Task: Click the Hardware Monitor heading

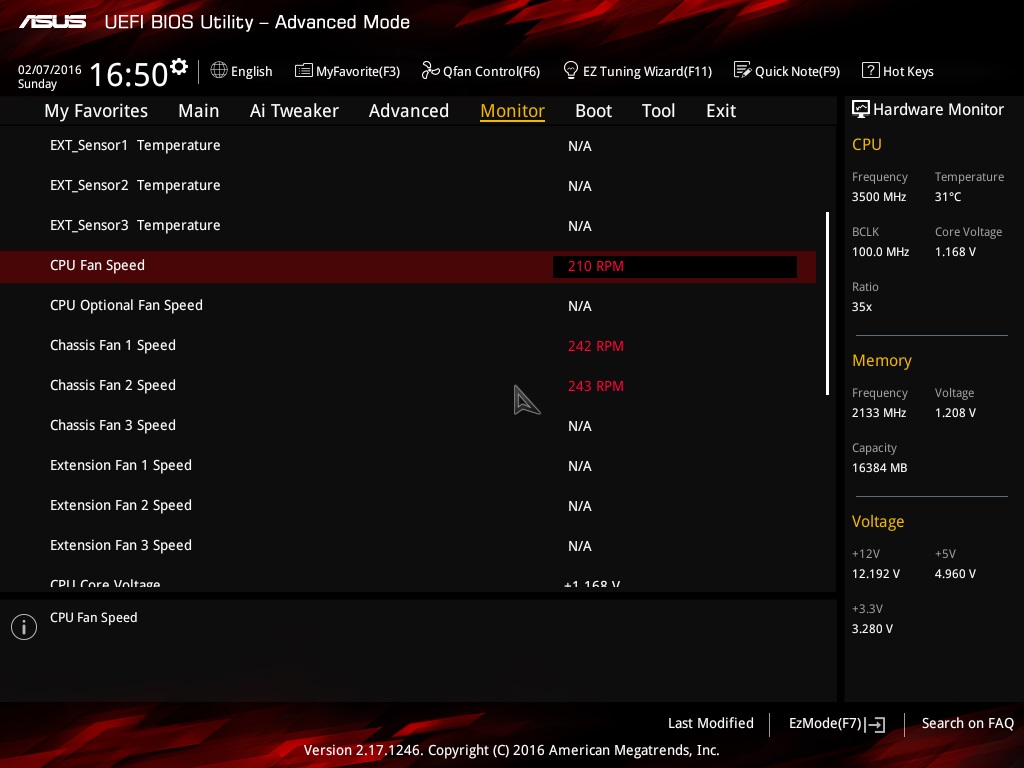Action: pos(938,109)
